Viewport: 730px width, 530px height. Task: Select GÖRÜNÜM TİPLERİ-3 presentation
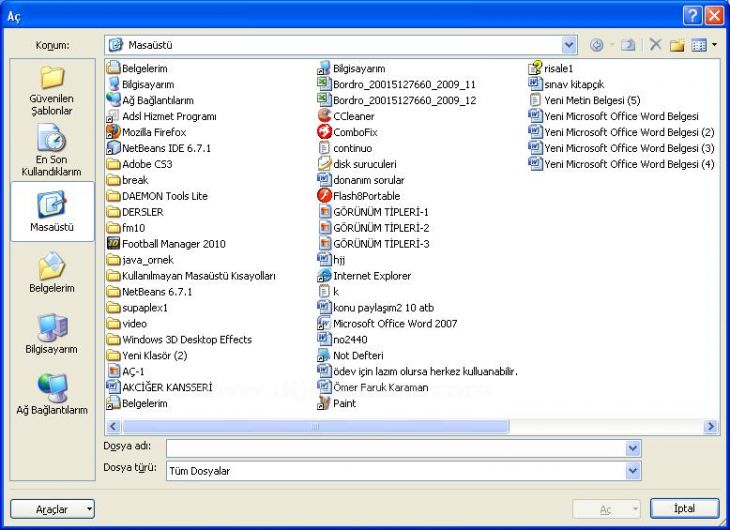pyautogui.click(x=373, y=244)
